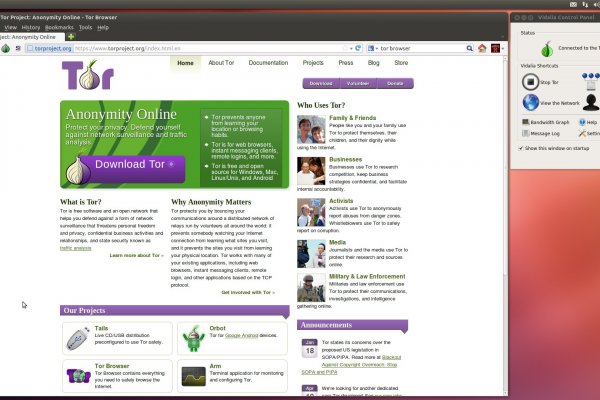Image resolution: width=600 pixels, height=400 pixels.
Task: Click the Stop Tor icon in Vidalia
Action: tap(529, 80)
